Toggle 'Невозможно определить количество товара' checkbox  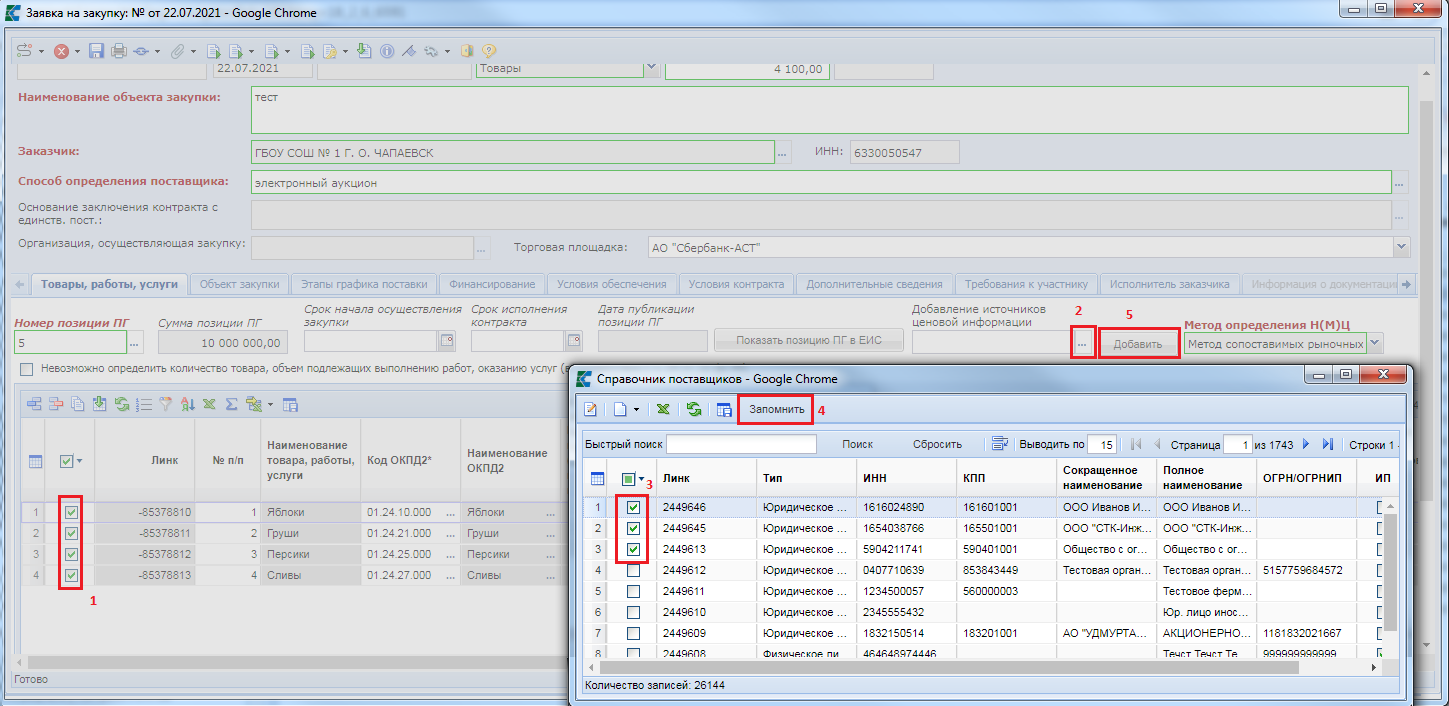(26, 370)
